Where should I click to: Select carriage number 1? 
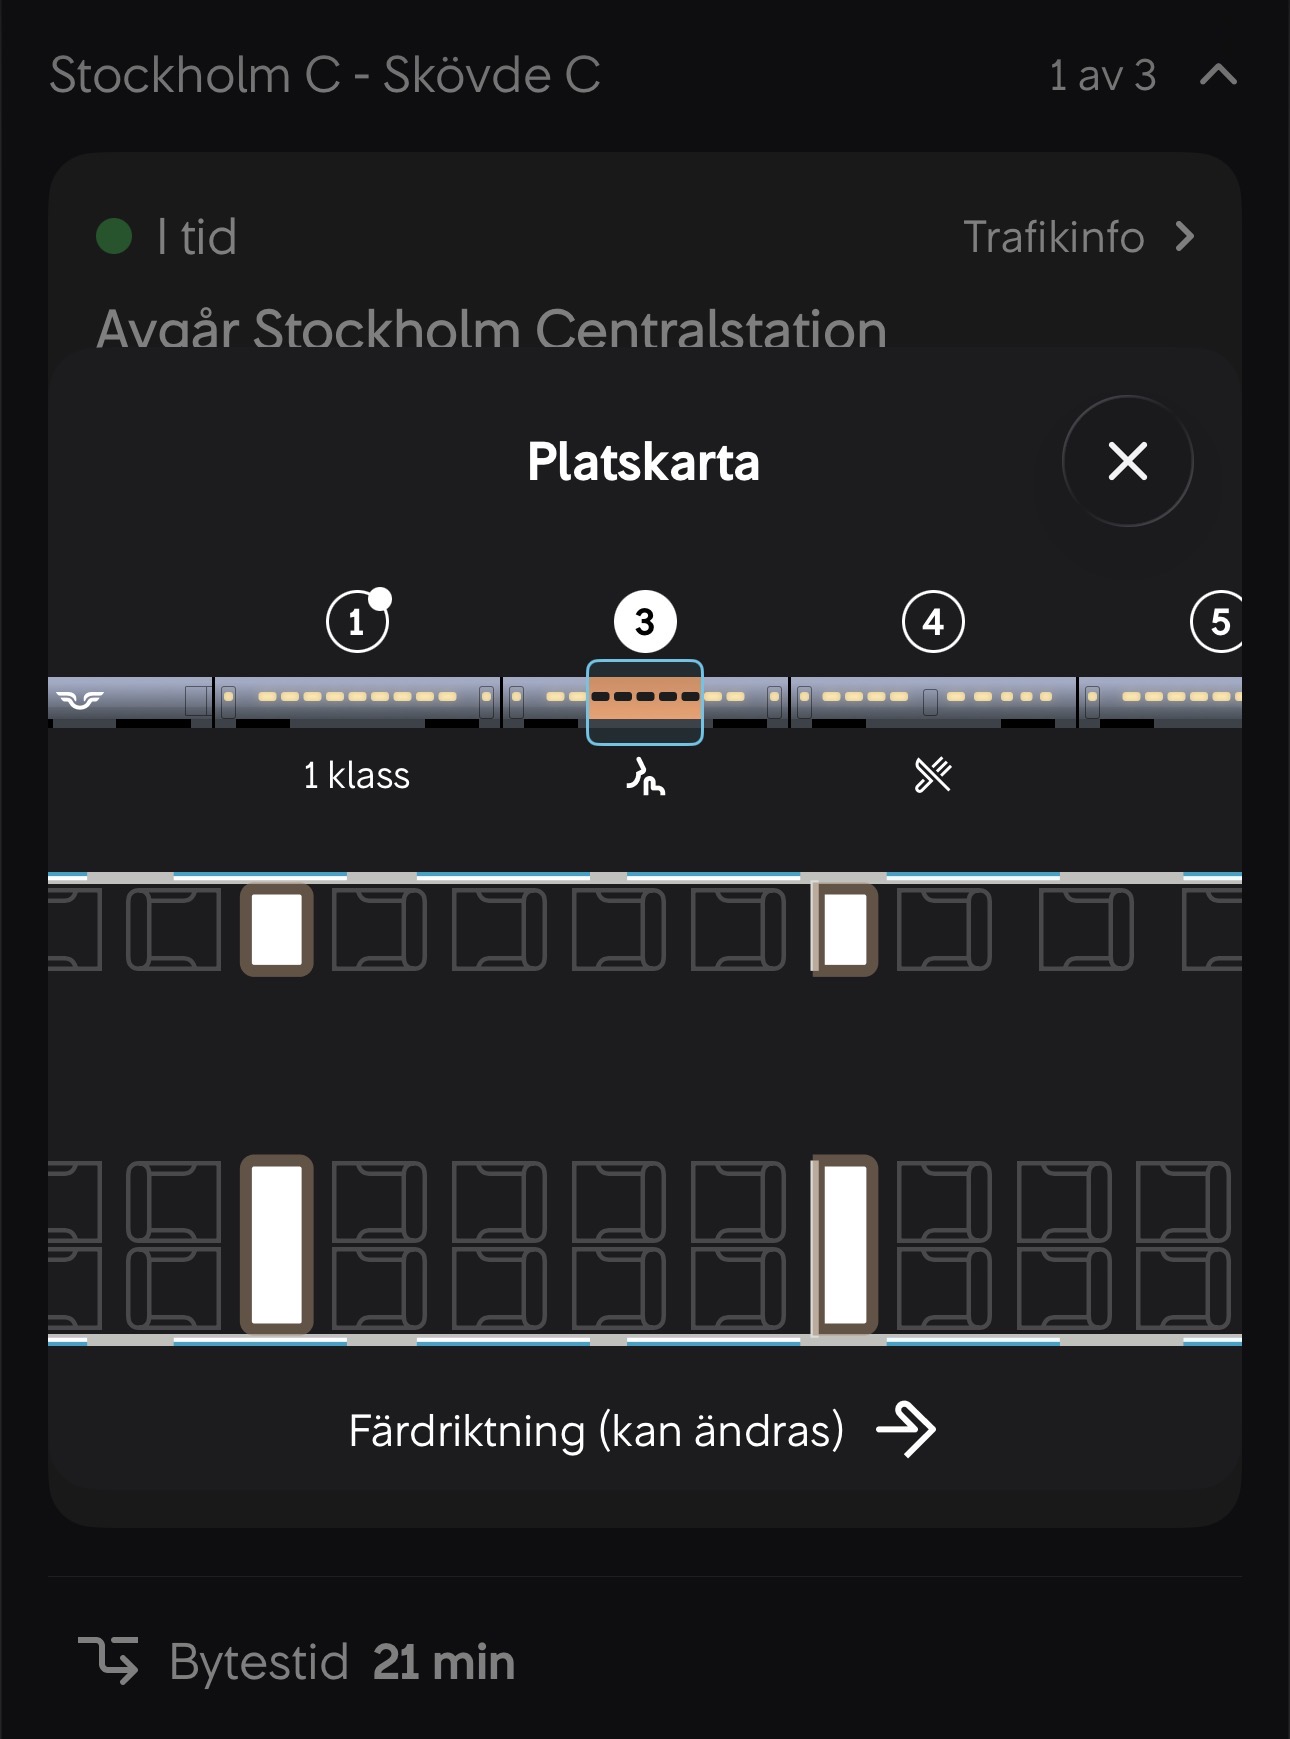click(x=357, y=622)
